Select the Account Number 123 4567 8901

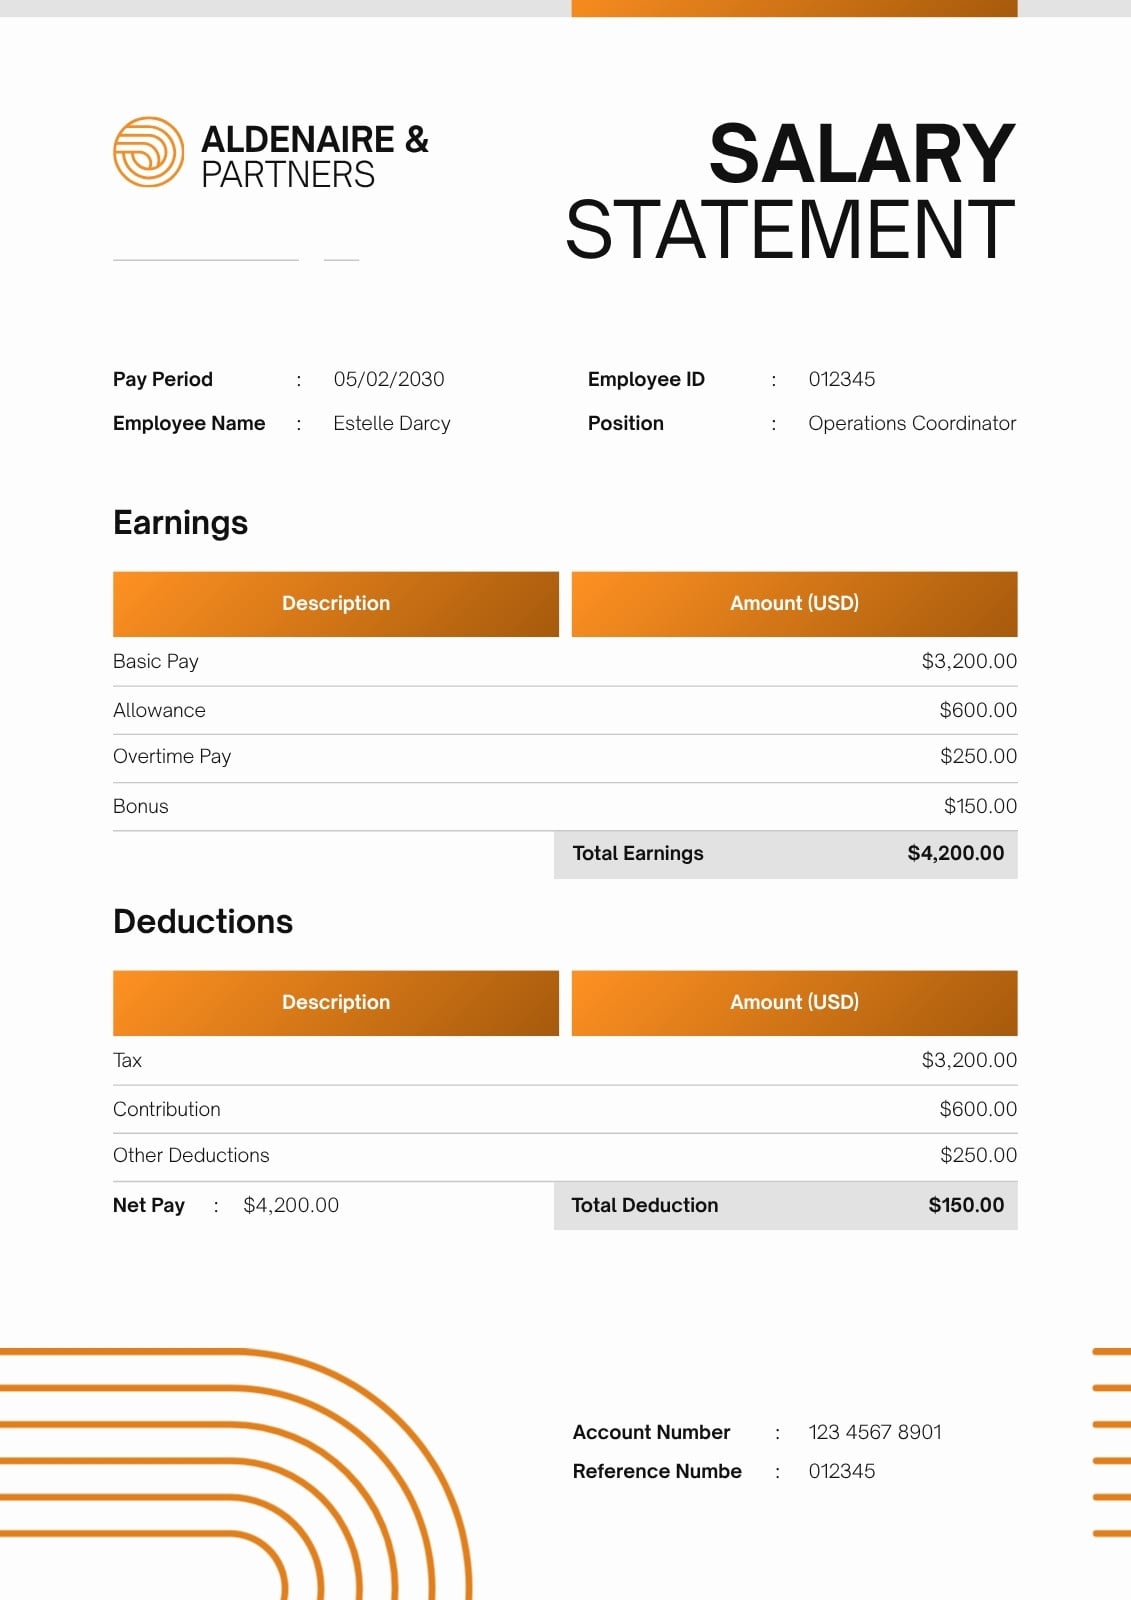tap(875, 1432)
